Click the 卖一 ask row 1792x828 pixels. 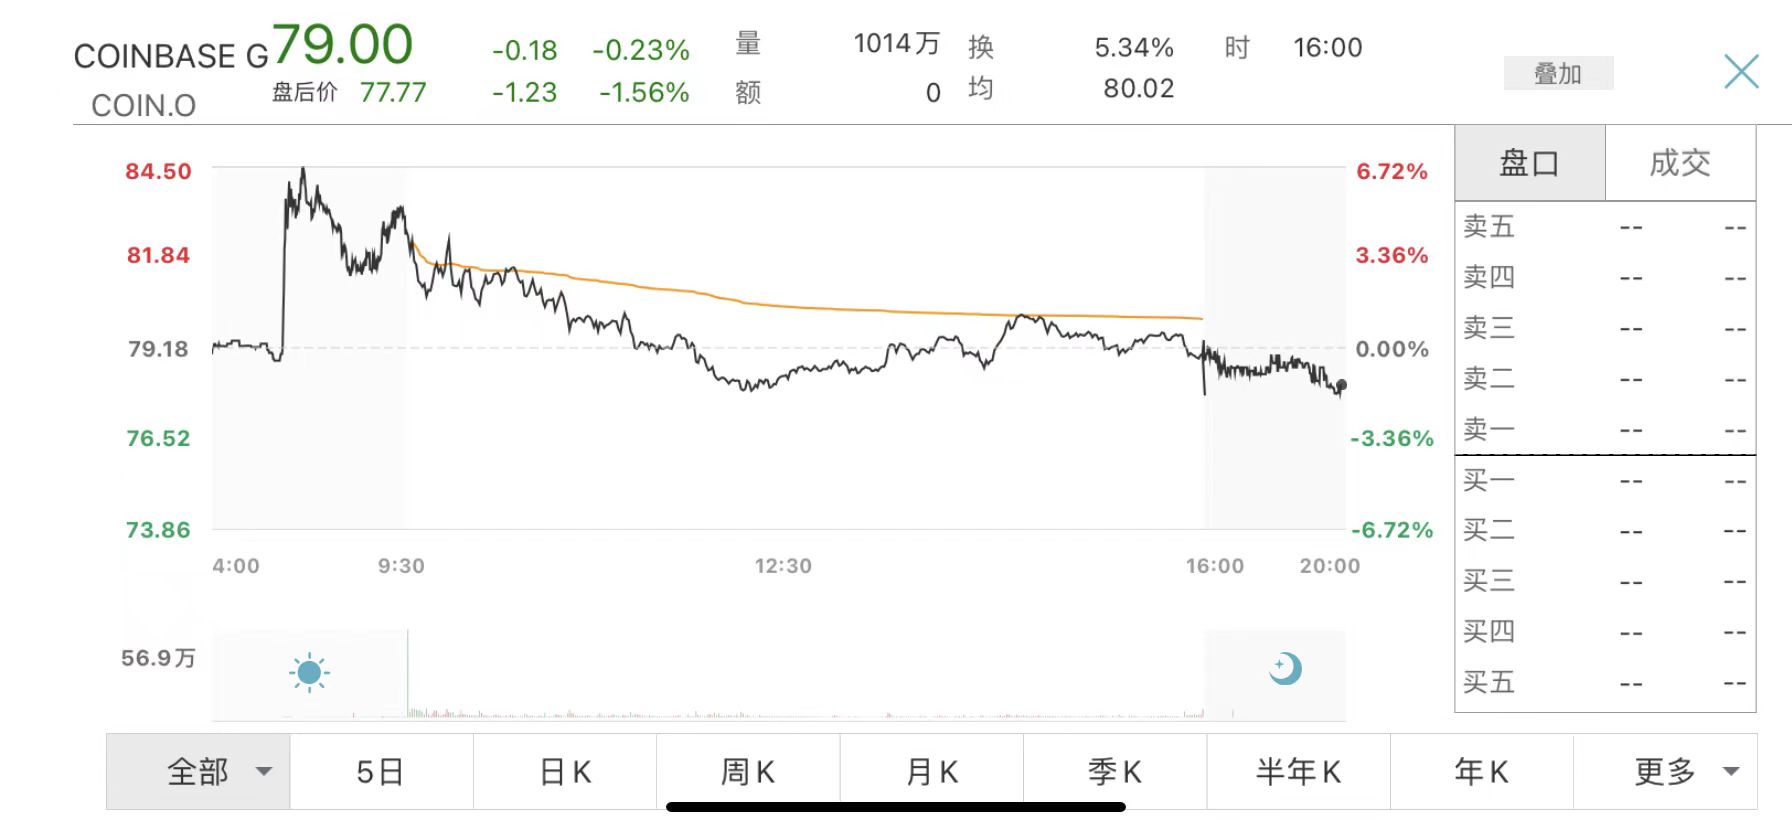tap(1605, 430)
